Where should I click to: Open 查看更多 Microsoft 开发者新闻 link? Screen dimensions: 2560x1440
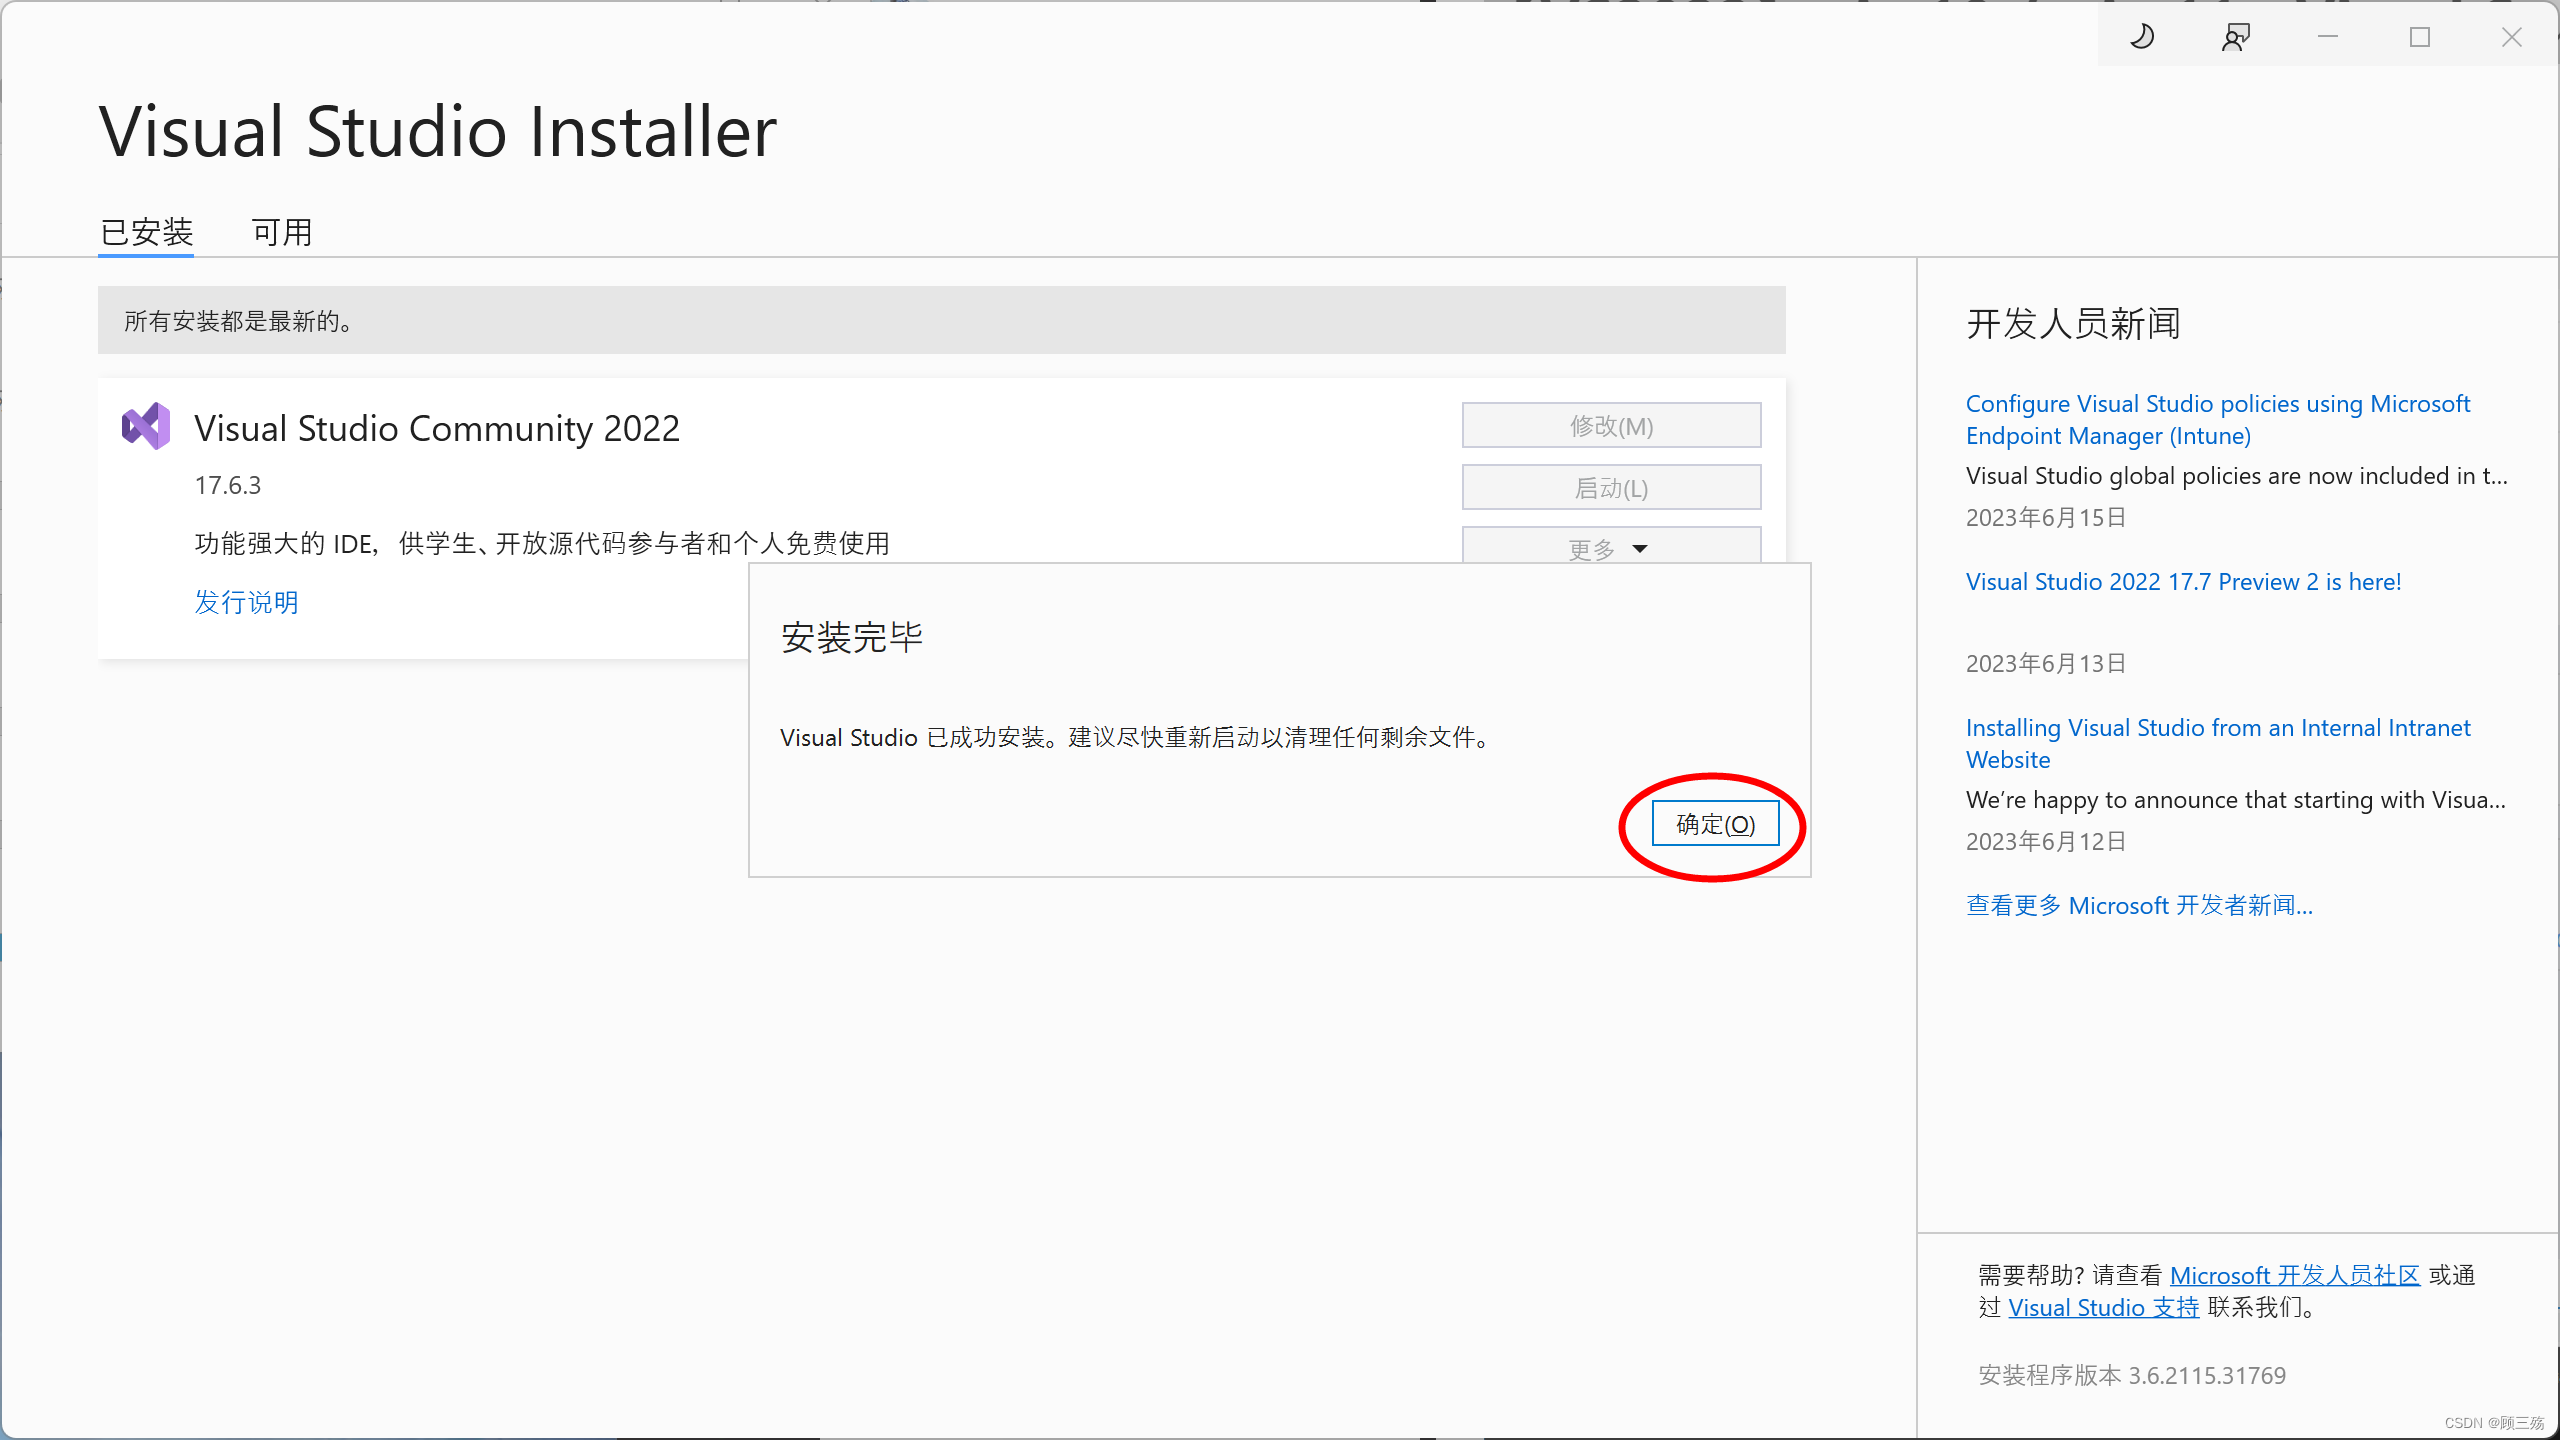2139,906
